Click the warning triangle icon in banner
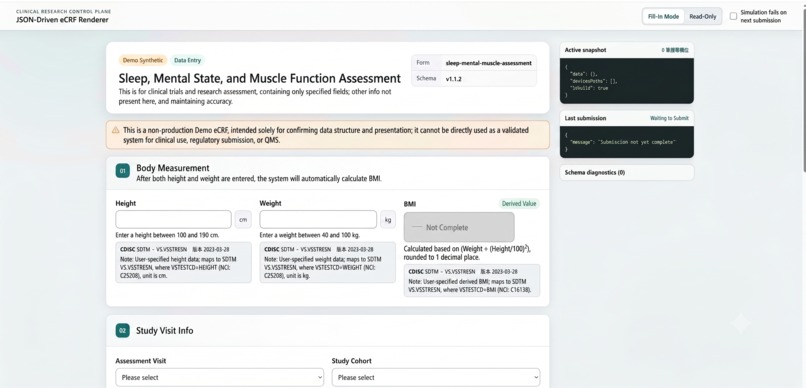The width and height of the screenshot is (806, 388). click(x=116, y=131)
